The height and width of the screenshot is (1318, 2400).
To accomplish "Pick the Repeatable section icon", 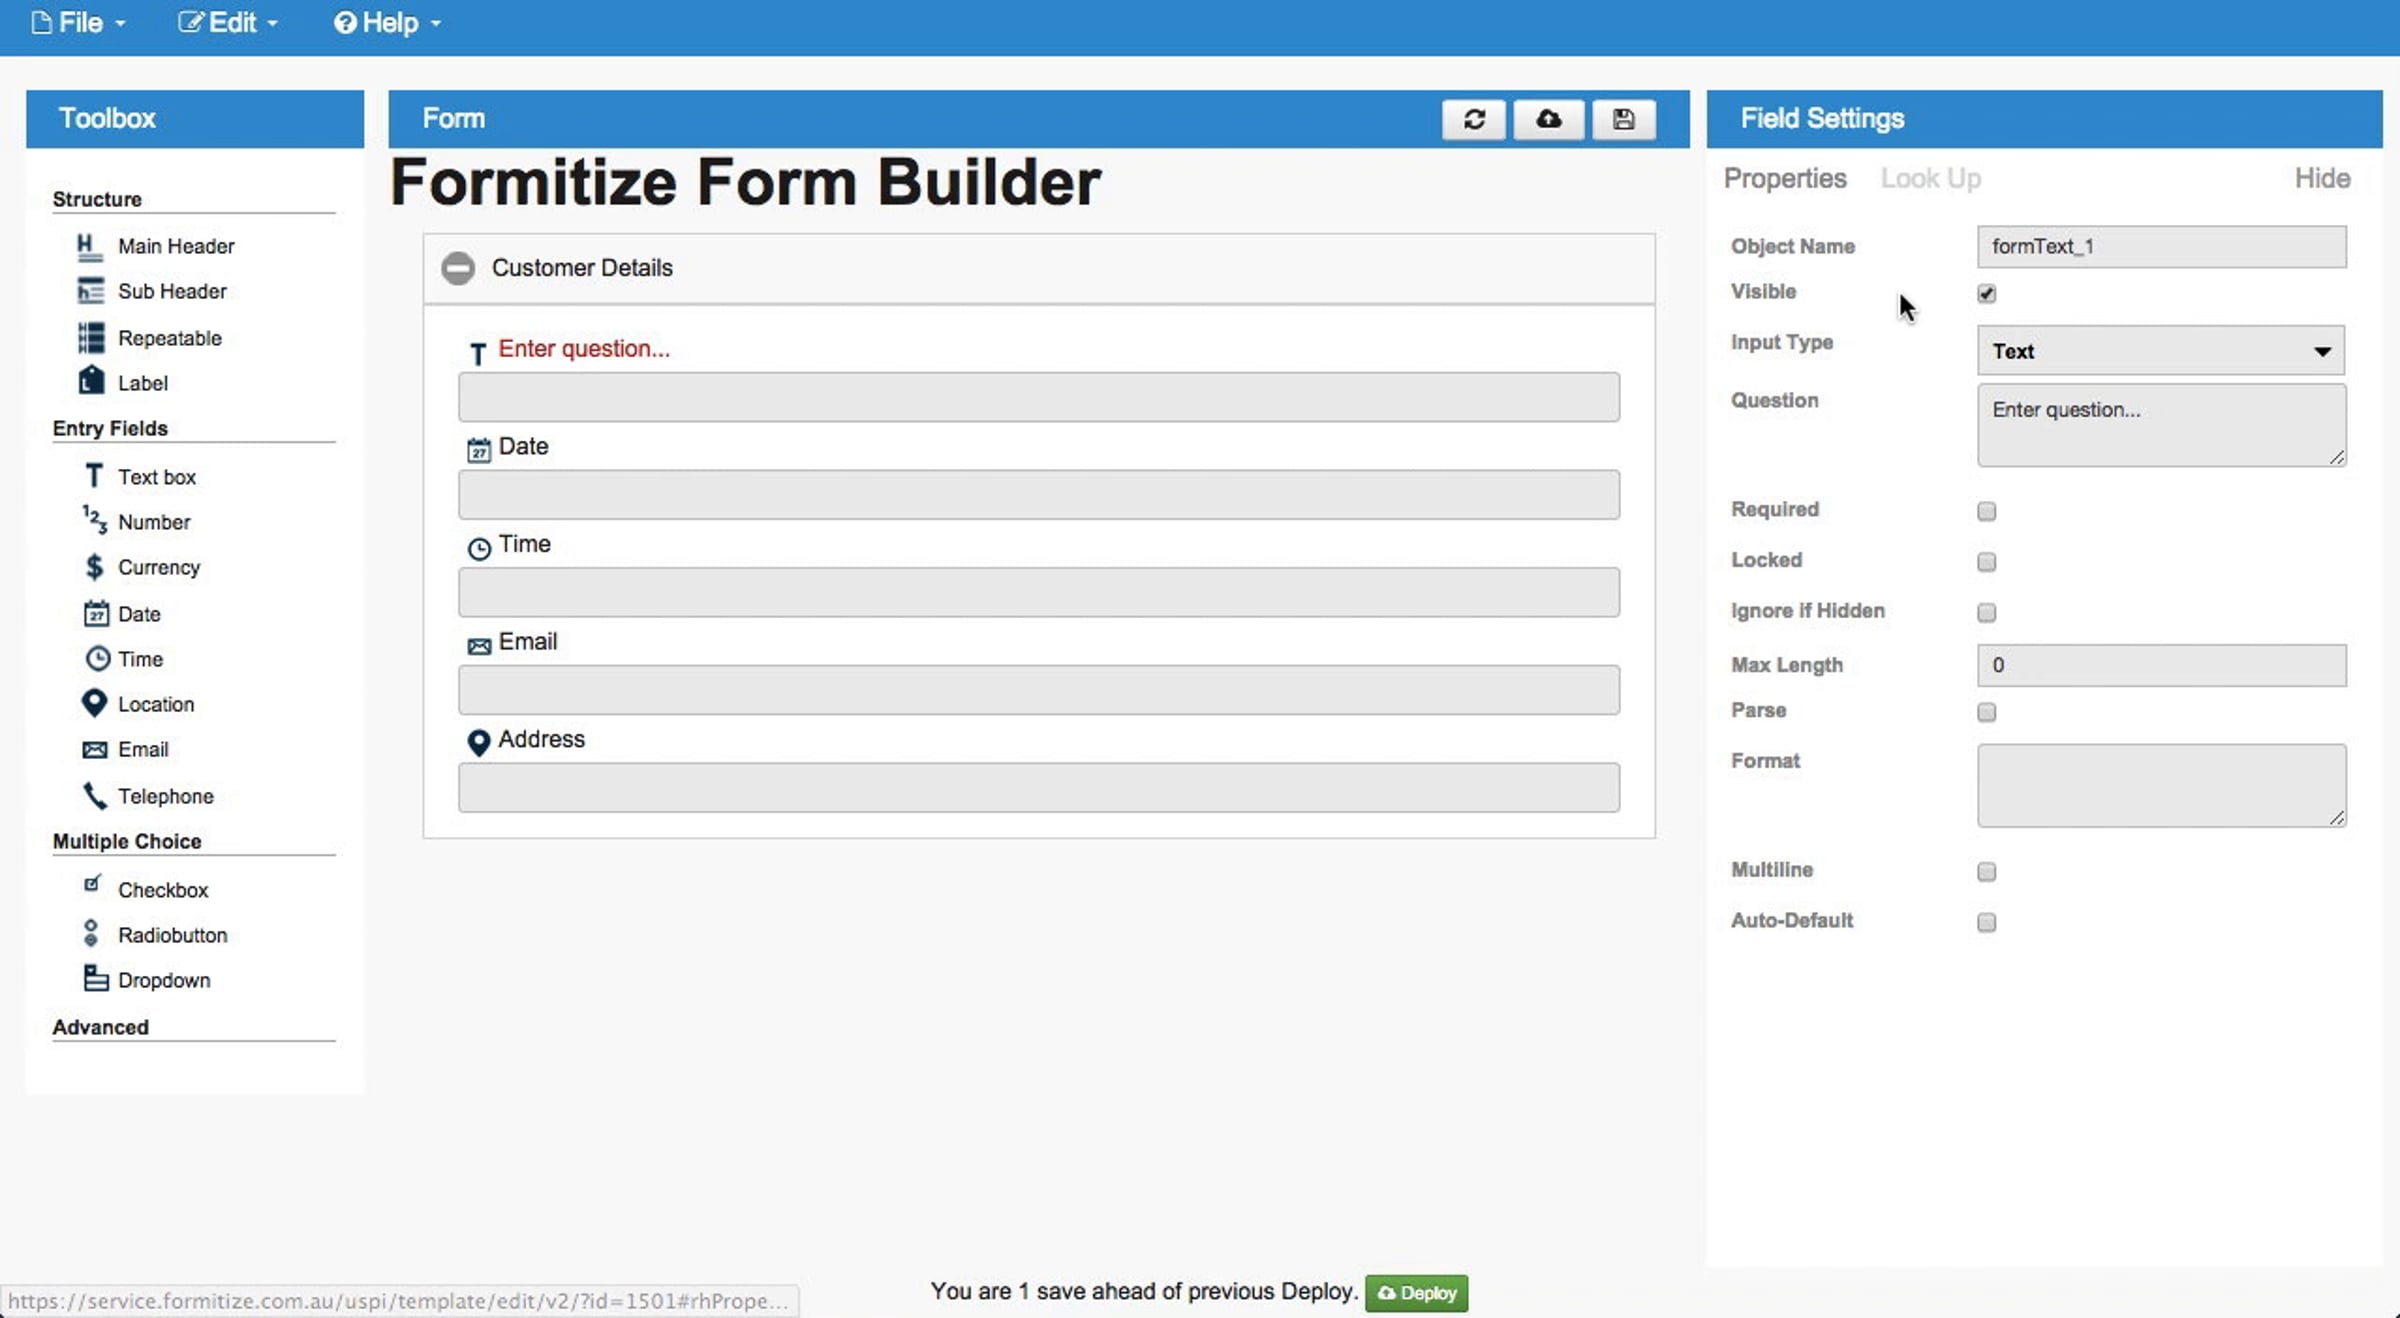I will [x=91, y=338].
